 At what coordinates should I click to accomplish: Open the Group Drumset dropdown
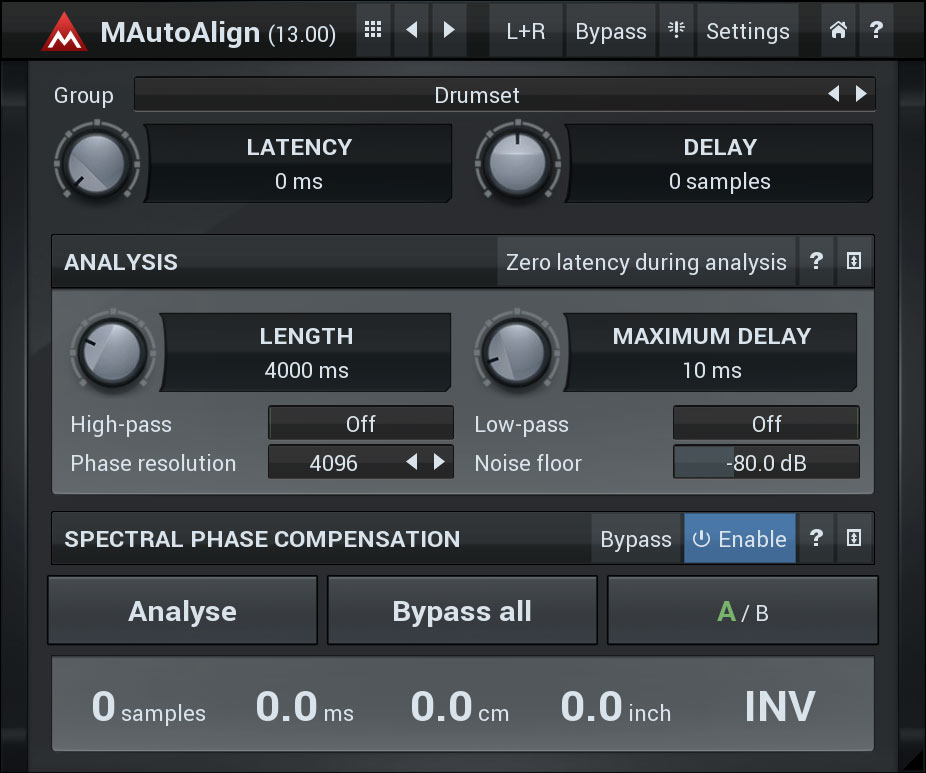coord(477,95)
